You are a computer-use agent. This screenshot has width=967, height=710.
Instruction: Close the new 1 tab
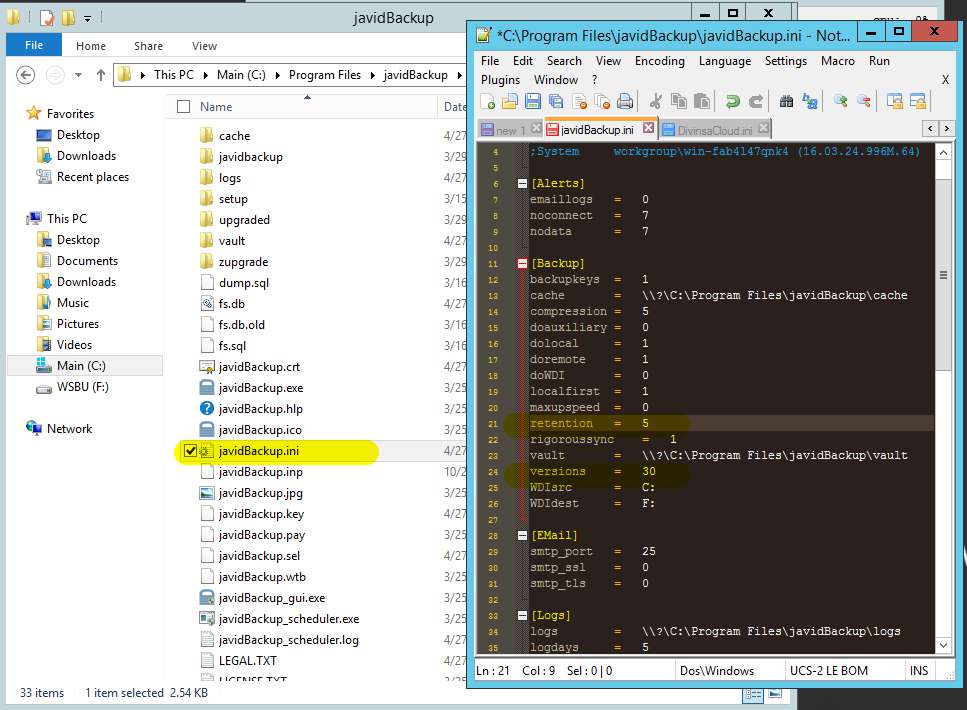click(x=536, y=128)
